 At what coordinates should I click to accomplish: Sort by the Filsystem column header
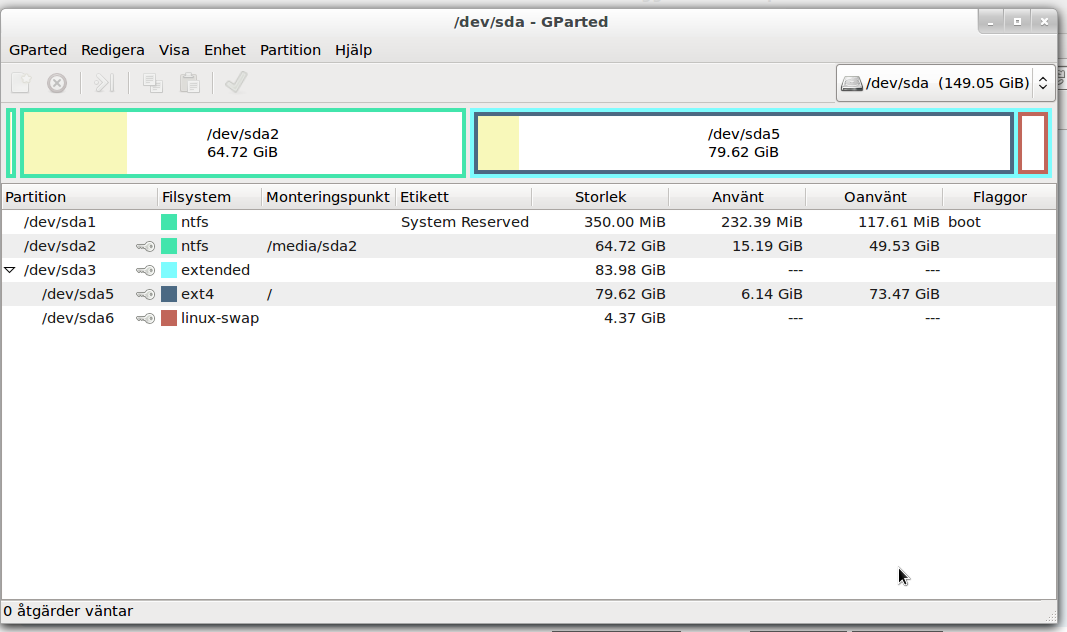[x=210, y=197]
